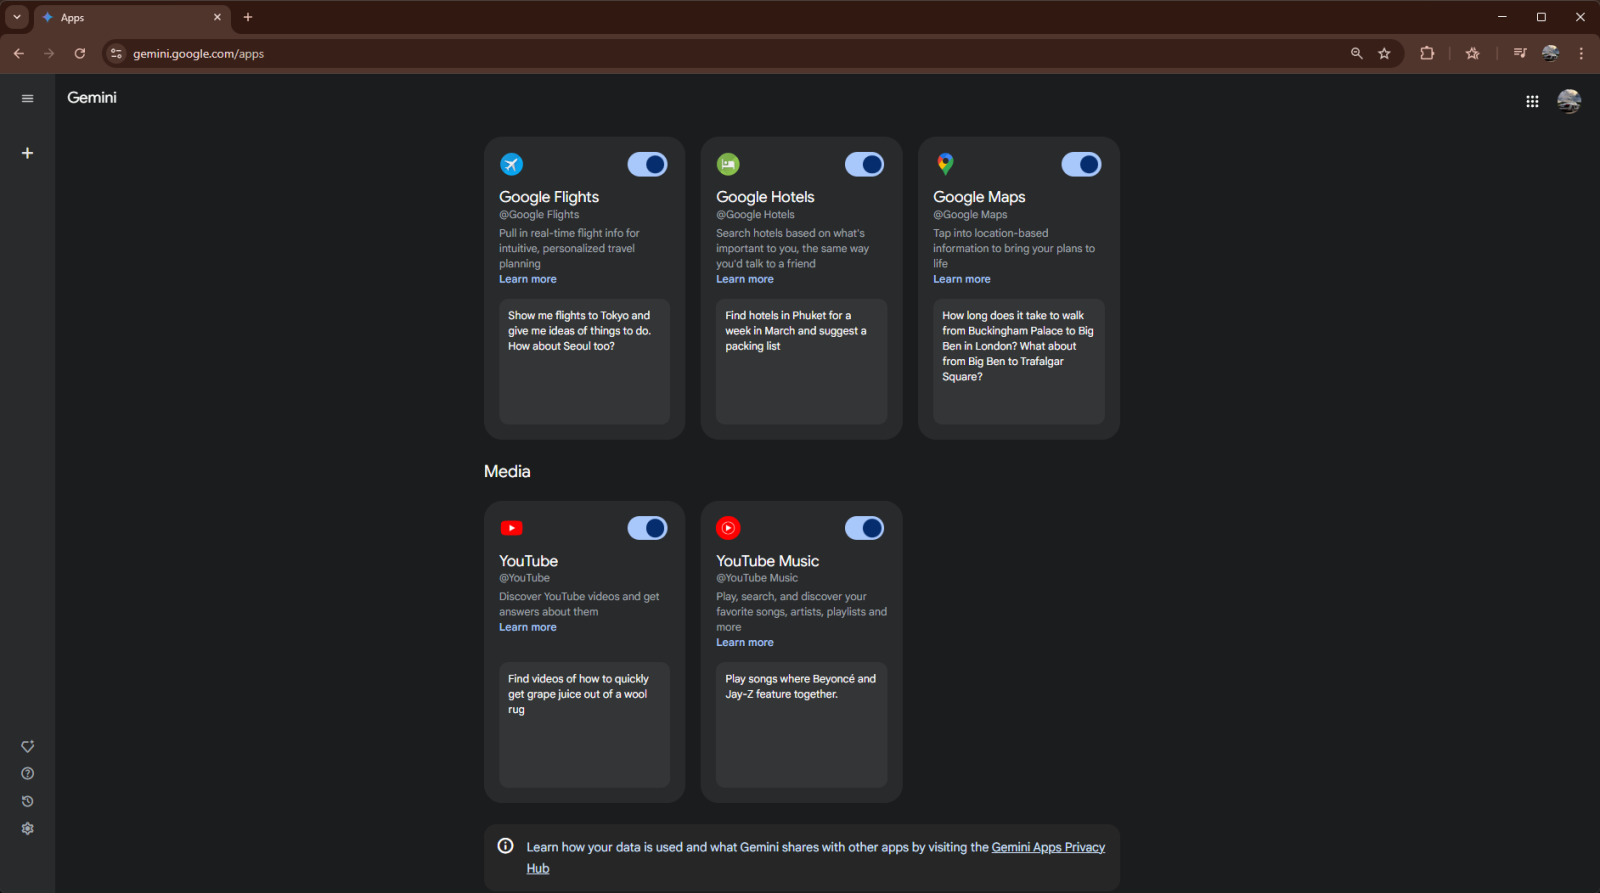The width and height of the screenshot is (1600, 893).
Task: Open the Activity history icon in sidebar
Action: pos(27,801)
